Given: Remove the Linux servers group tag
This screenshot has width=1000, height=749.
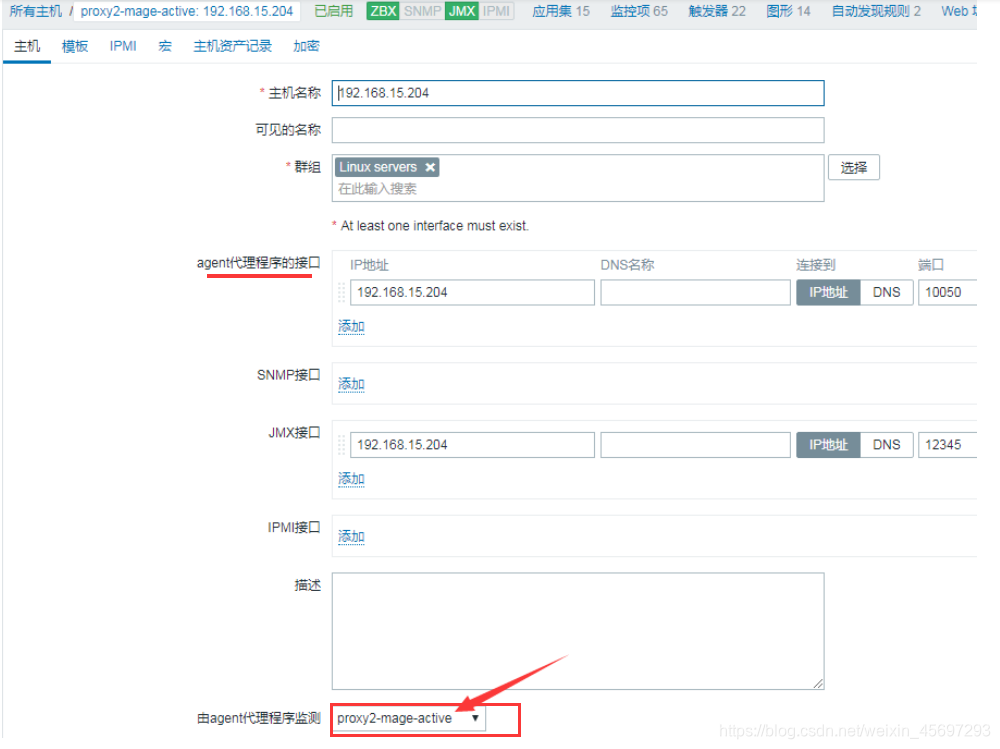Looking at the screenshot, I should (430, 167).
